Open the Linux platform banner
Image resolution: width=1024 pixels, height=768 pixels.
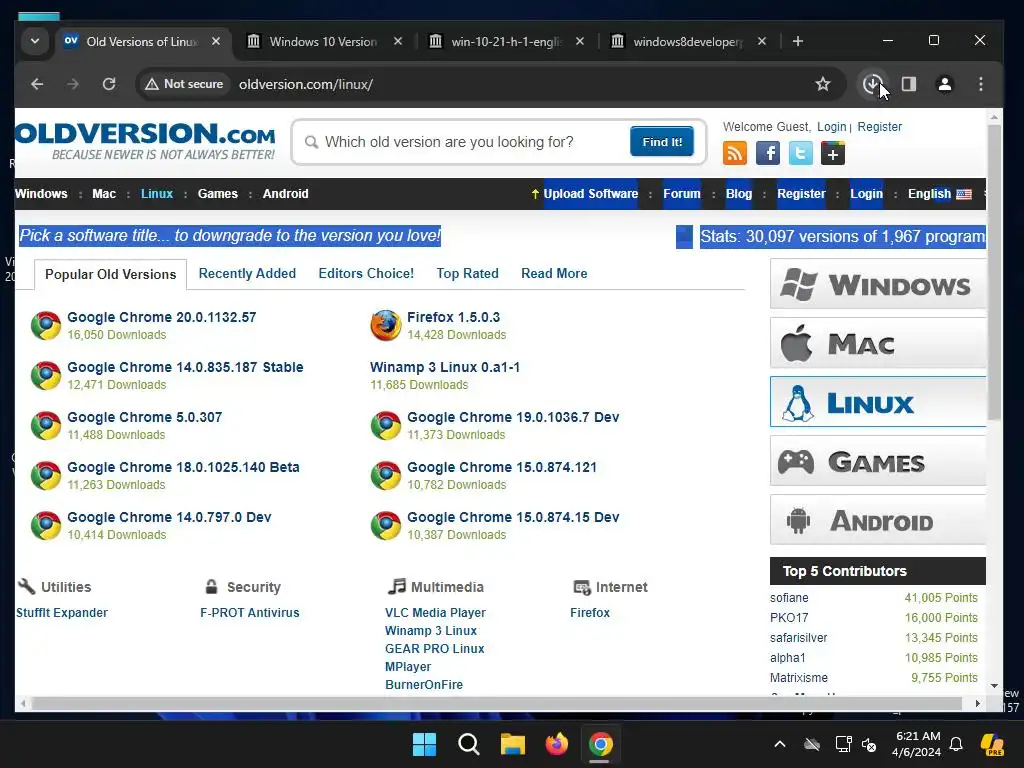coord(878,402)
